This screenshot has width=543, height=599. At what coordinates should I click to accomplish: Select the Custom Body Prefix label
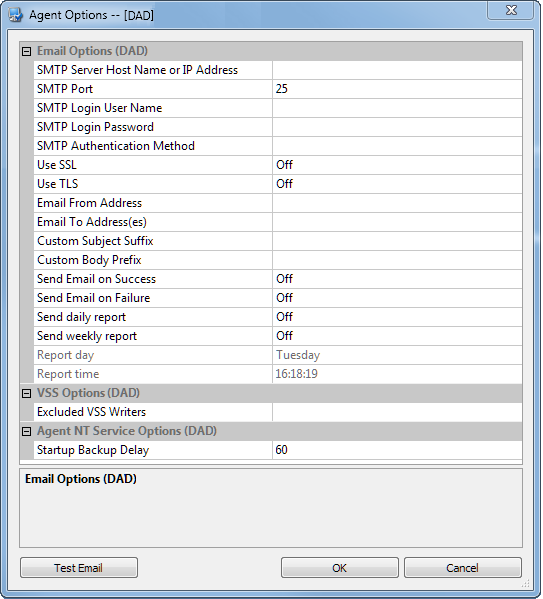(89, 260)
